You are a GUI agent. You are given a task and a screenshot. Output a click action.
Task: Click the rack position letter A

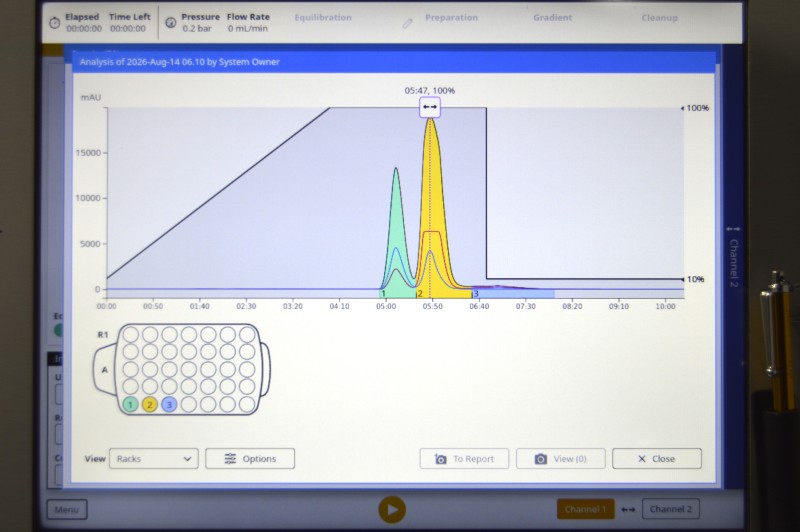[x=105, y=370]
